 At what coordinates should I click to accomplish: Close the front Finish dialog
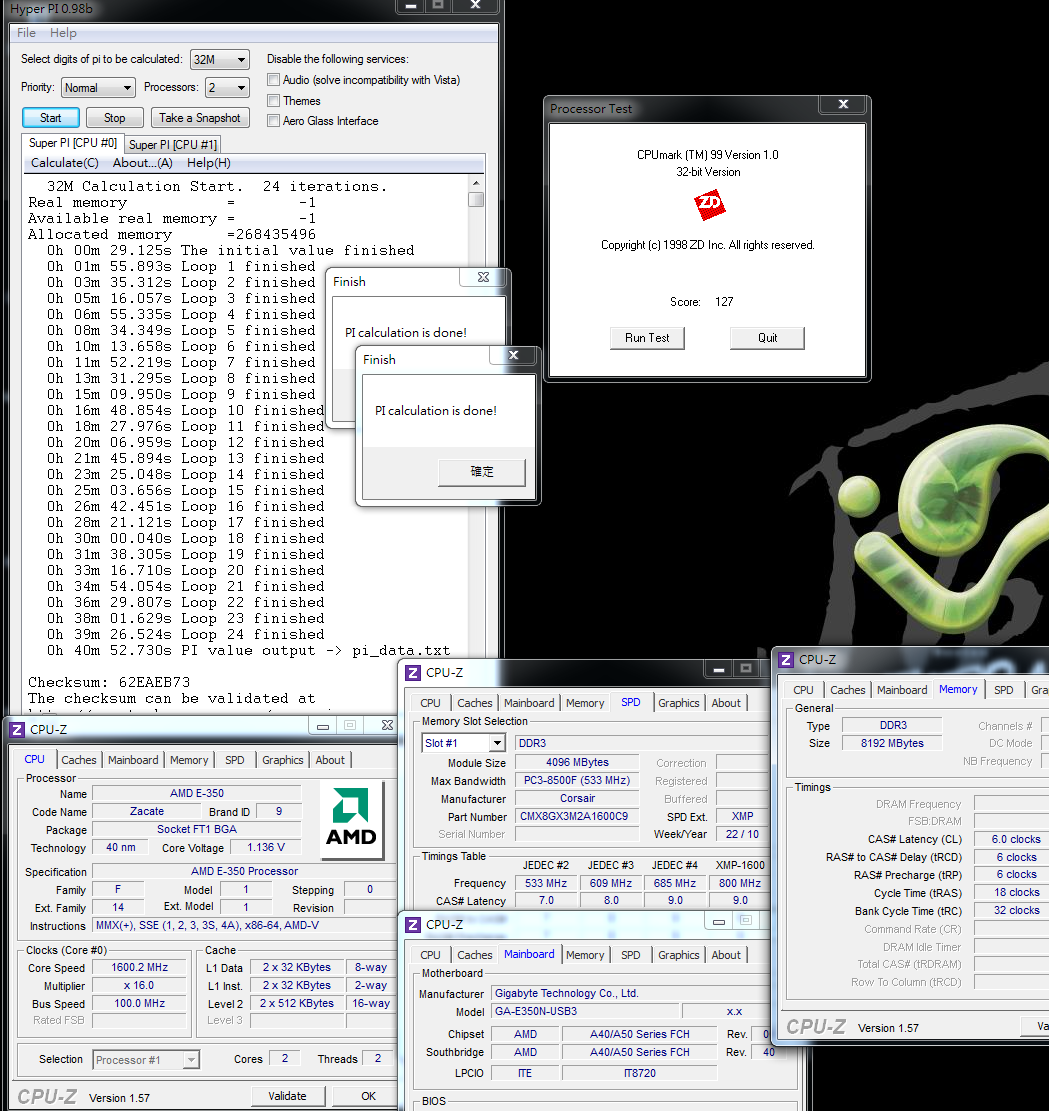click(514, 355)
